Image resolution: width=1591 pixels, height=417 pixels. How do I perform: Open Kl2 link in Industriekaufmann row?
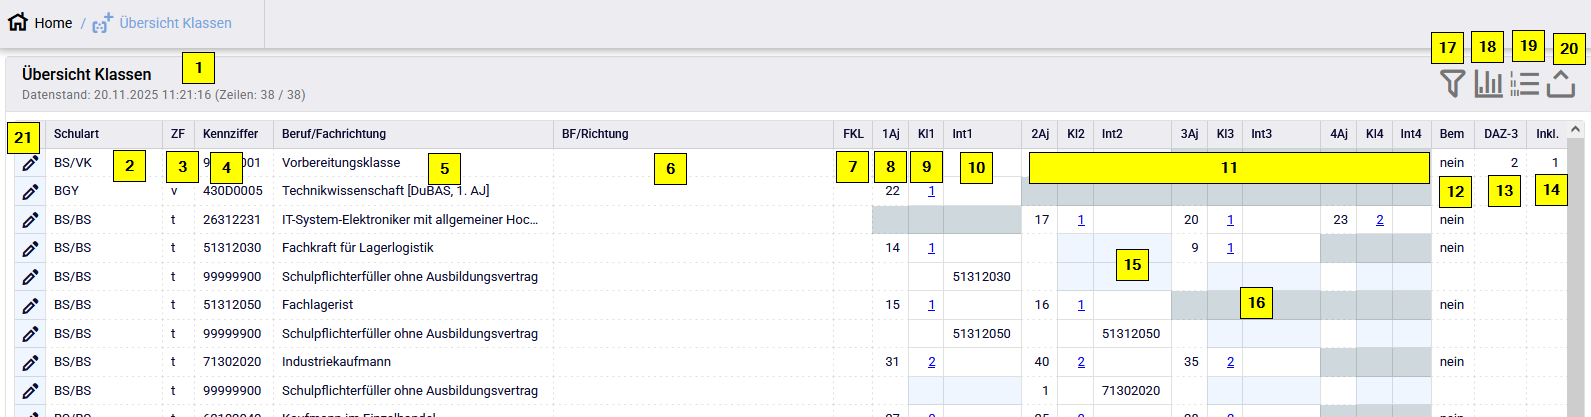[x=1081, y=362]
